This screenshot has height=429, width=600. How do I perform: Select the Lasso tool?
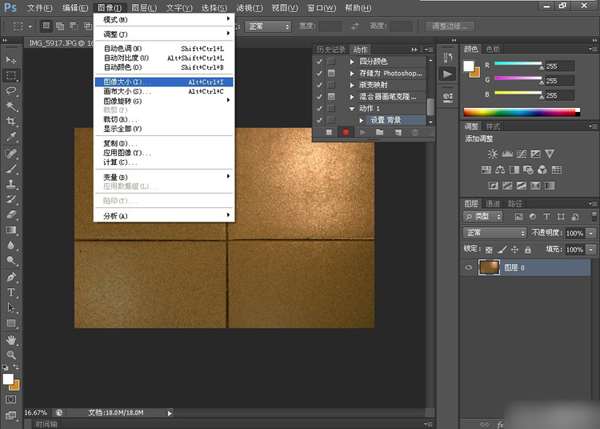click(x=12, y=90)
